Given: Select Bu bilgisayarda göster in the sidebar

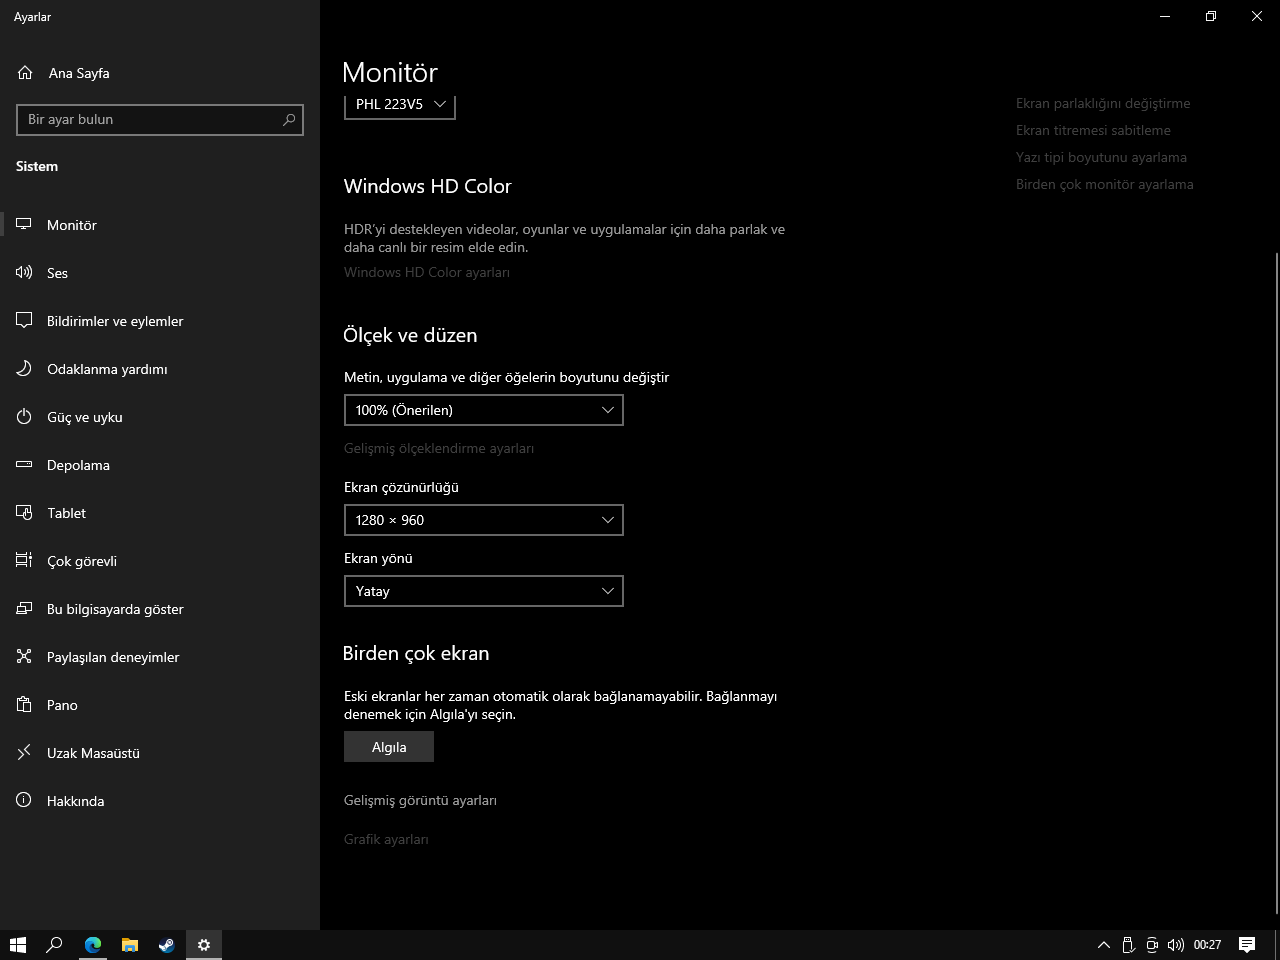Looking at the screenshot, I should pyautogui.click(x=160, y=609).
